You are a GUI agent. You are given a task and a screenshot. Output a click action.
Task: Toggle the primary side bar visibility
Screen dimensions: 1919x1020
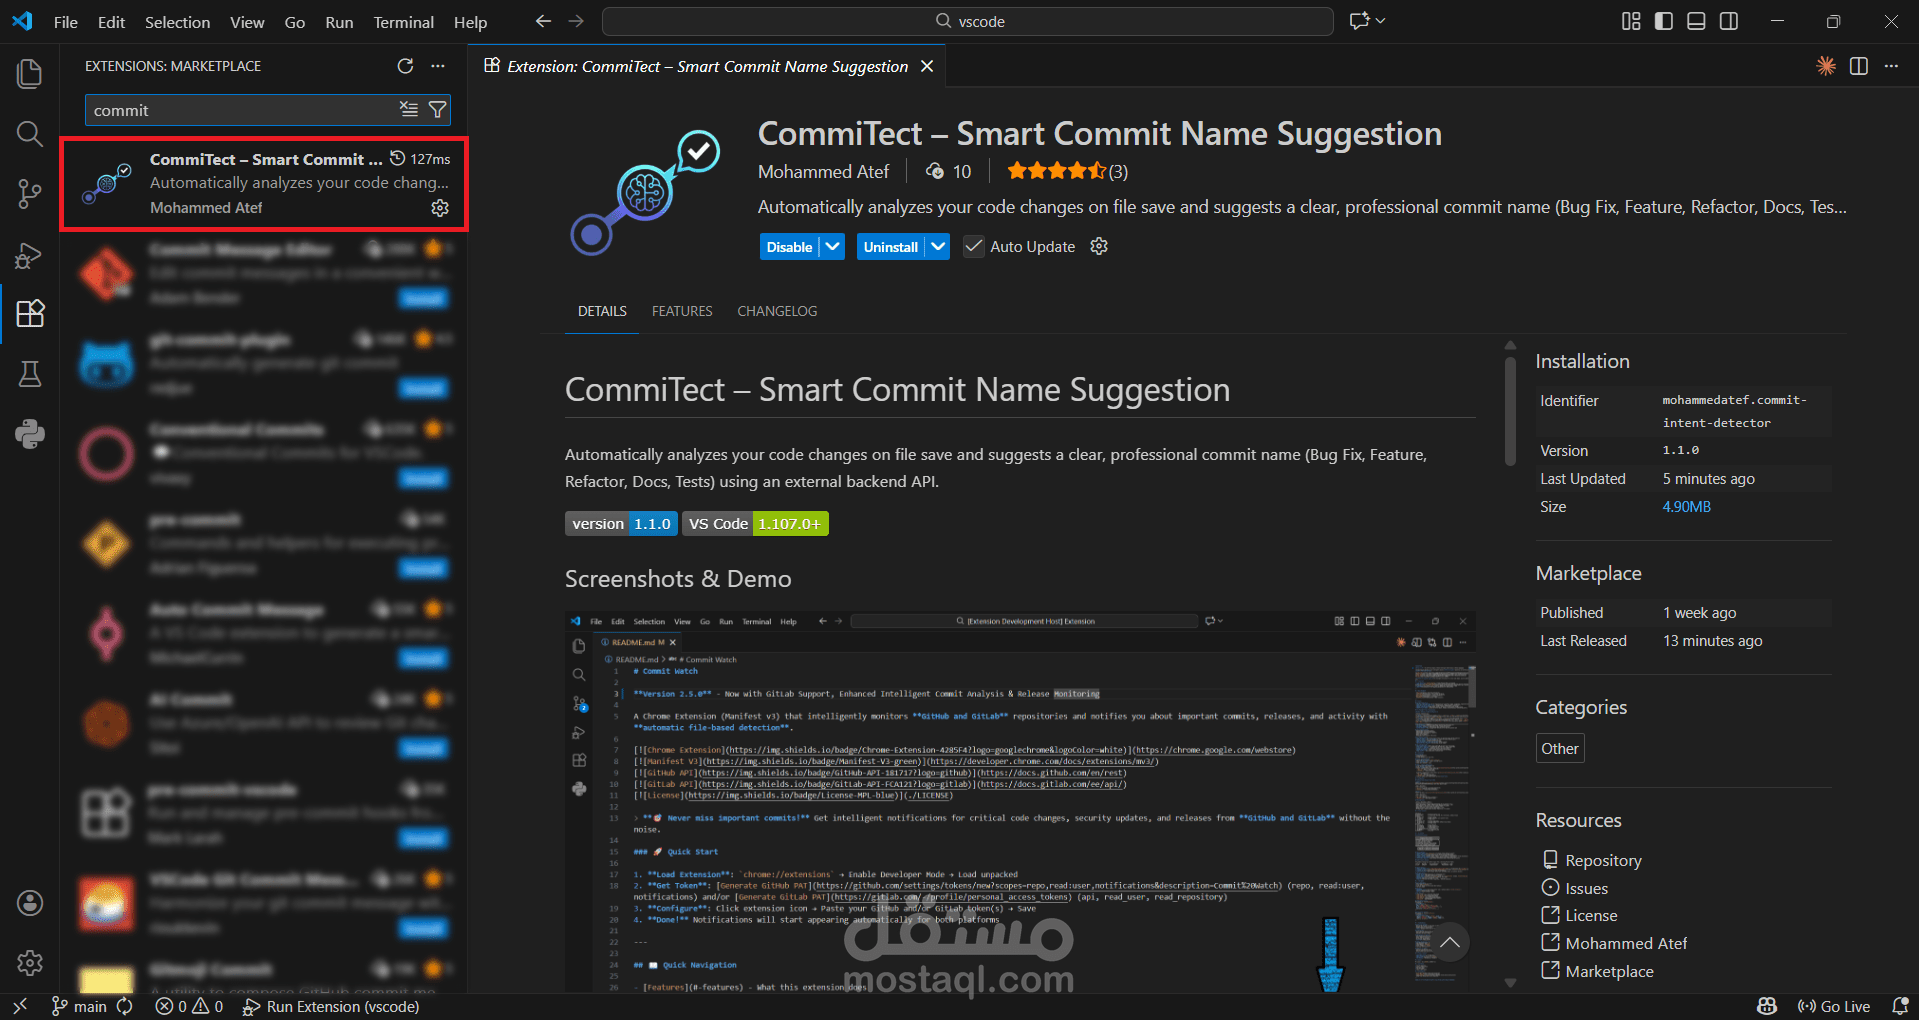1664,21
